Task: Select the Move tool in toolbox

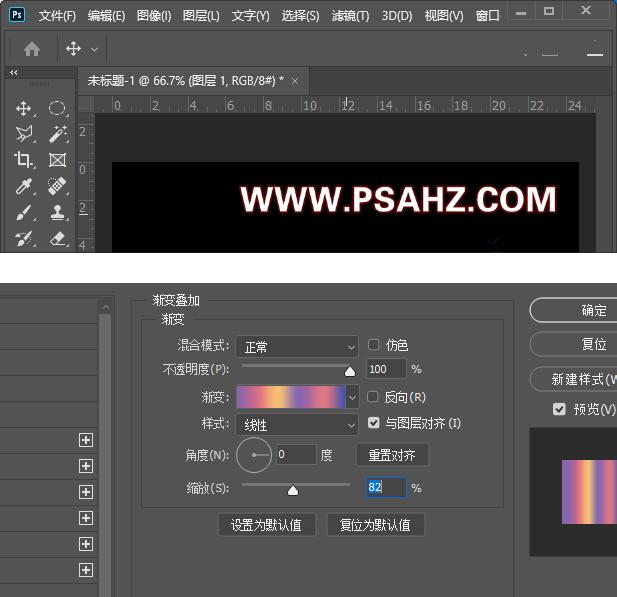Action: pos(24,108)
